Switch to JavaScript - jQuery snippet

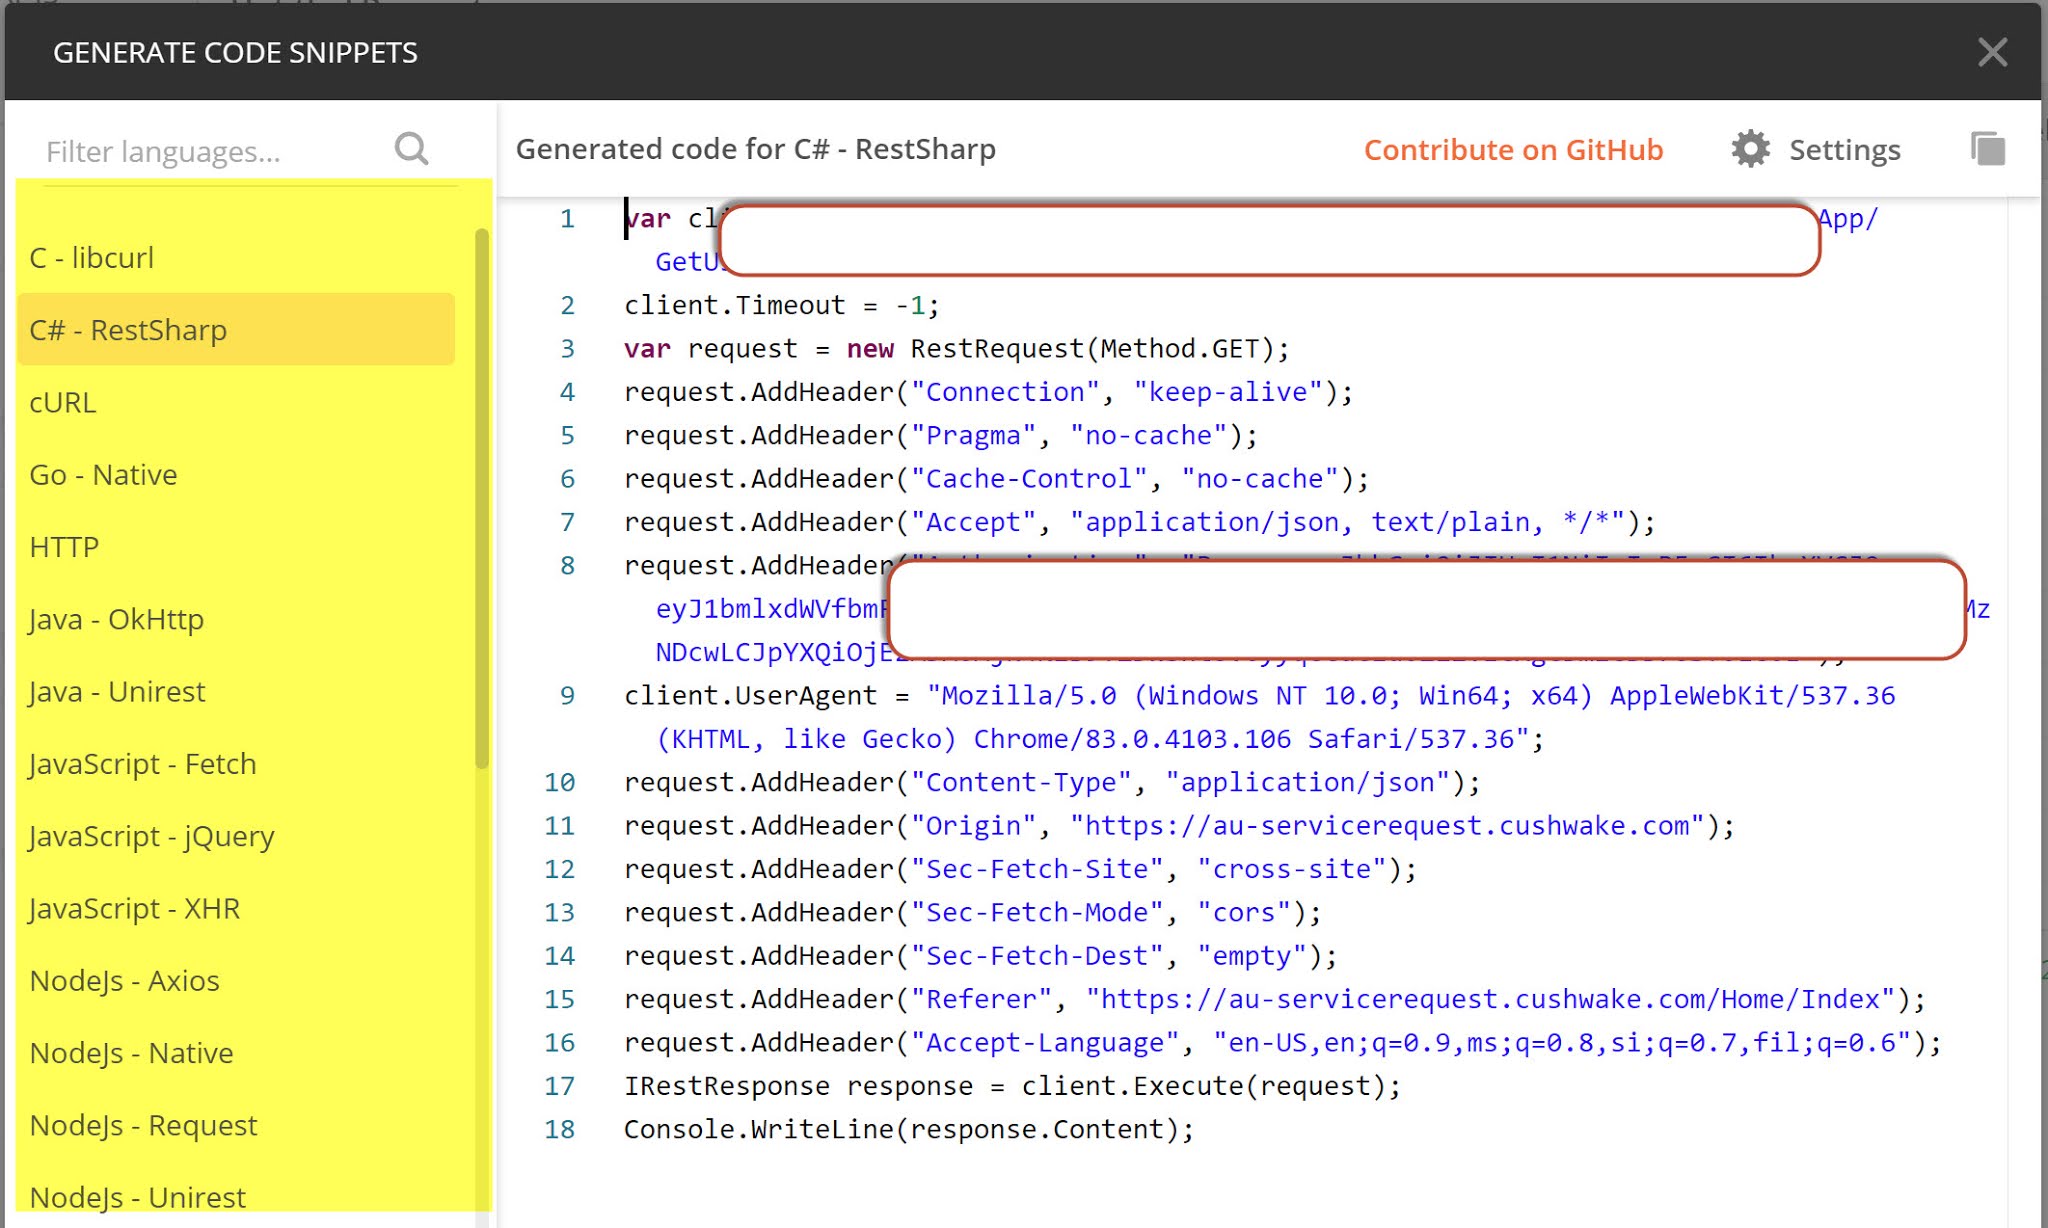152,836
